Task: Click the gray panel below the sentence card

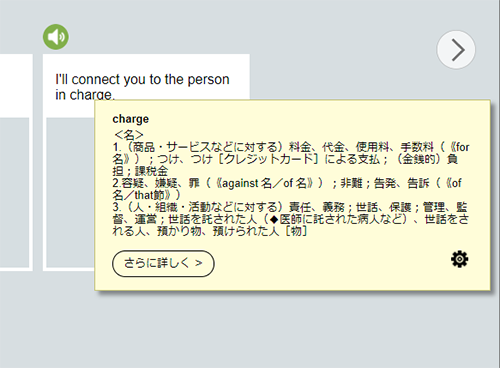Action: (70, 192)
